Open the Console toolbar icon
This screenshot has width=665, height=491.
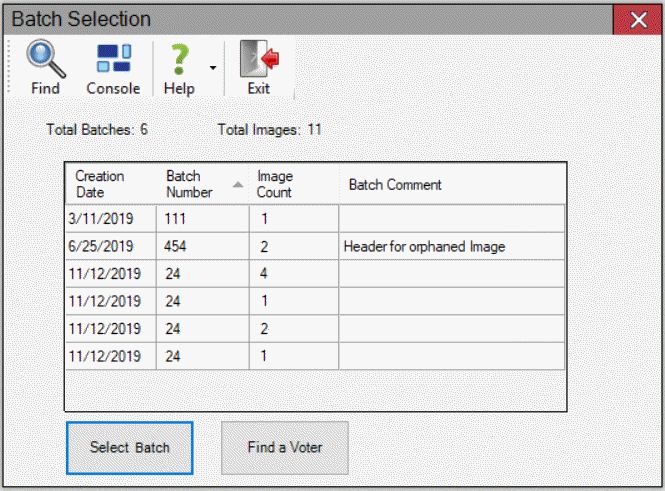pos(114,58)
